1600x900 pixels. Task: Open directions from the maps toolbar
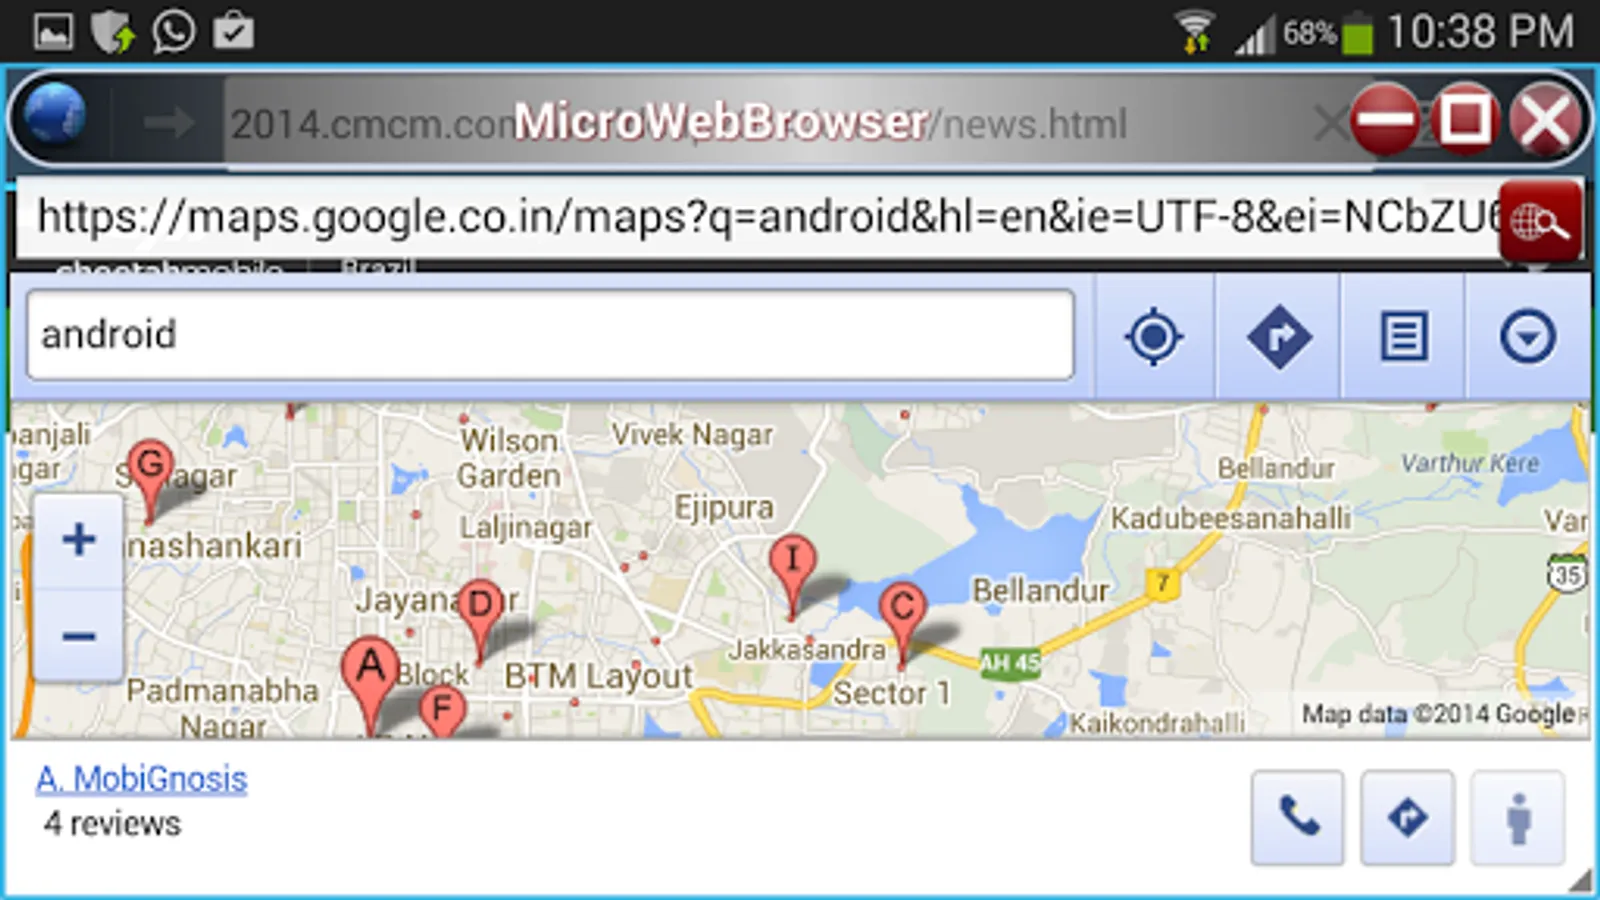(x=1279, y=336)
